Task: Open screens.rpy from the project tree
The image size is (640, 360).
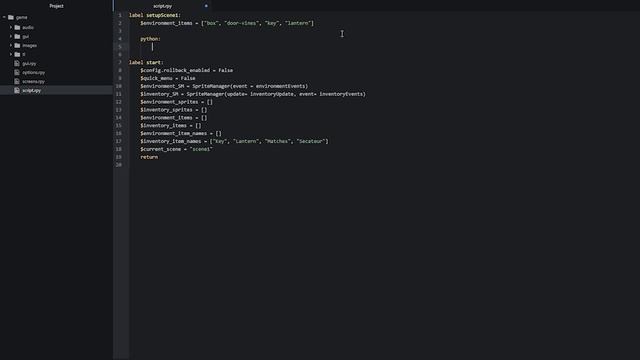Action: pyautogui.click(x=33, y=81)
